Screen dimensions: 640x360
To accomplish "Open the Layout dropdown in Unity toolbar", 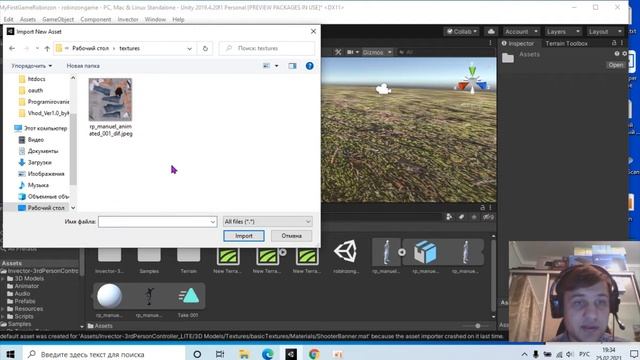I will [605, 31].
